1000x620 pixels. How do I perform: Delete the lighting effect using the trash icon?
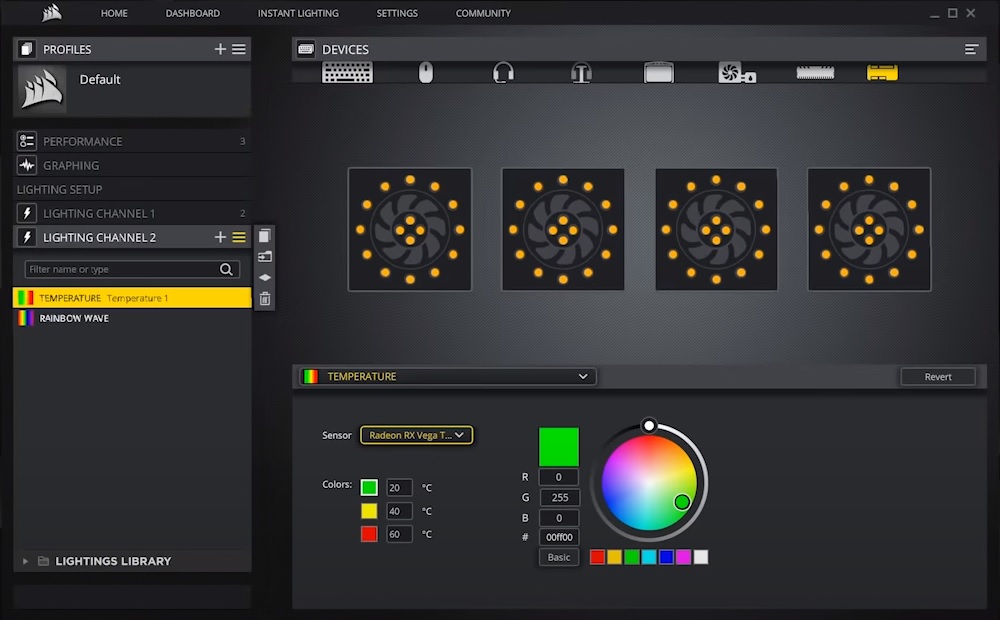(x=264, y=298)
